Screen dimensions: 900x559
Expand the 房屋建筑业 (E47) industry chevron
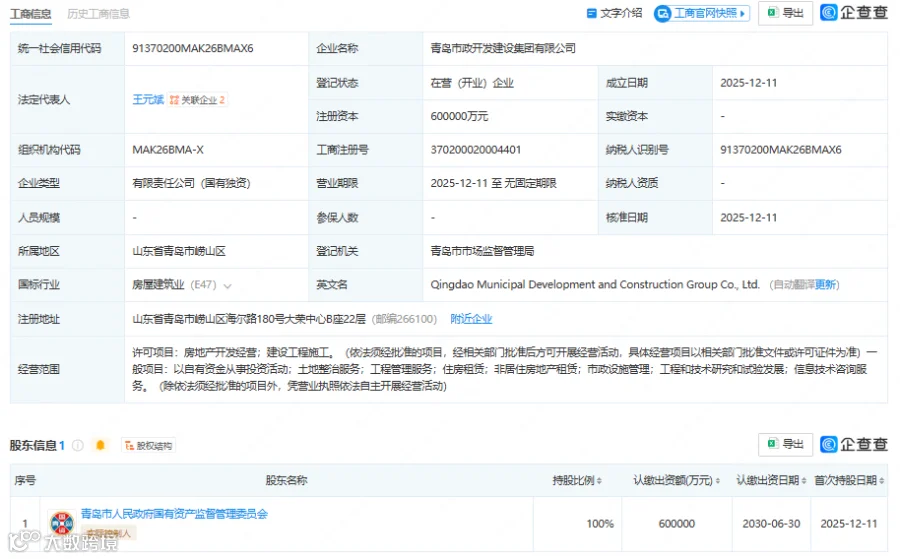pos(228,286)
